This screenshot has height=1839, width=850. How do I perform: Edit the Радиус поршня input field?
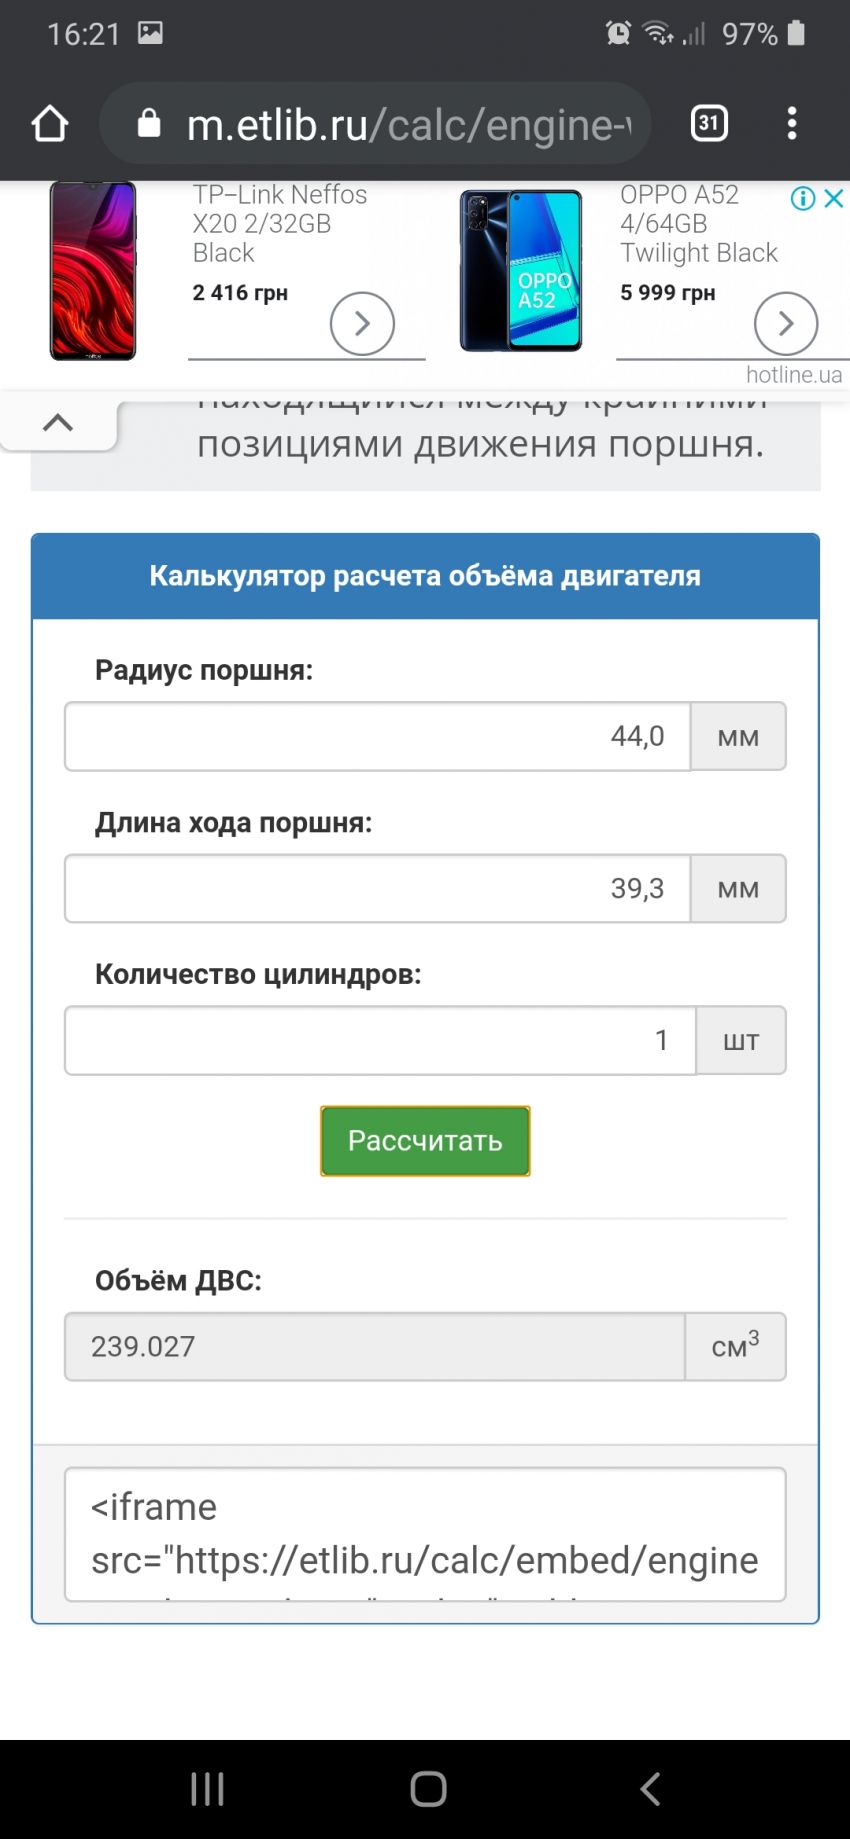click(378, 737)
